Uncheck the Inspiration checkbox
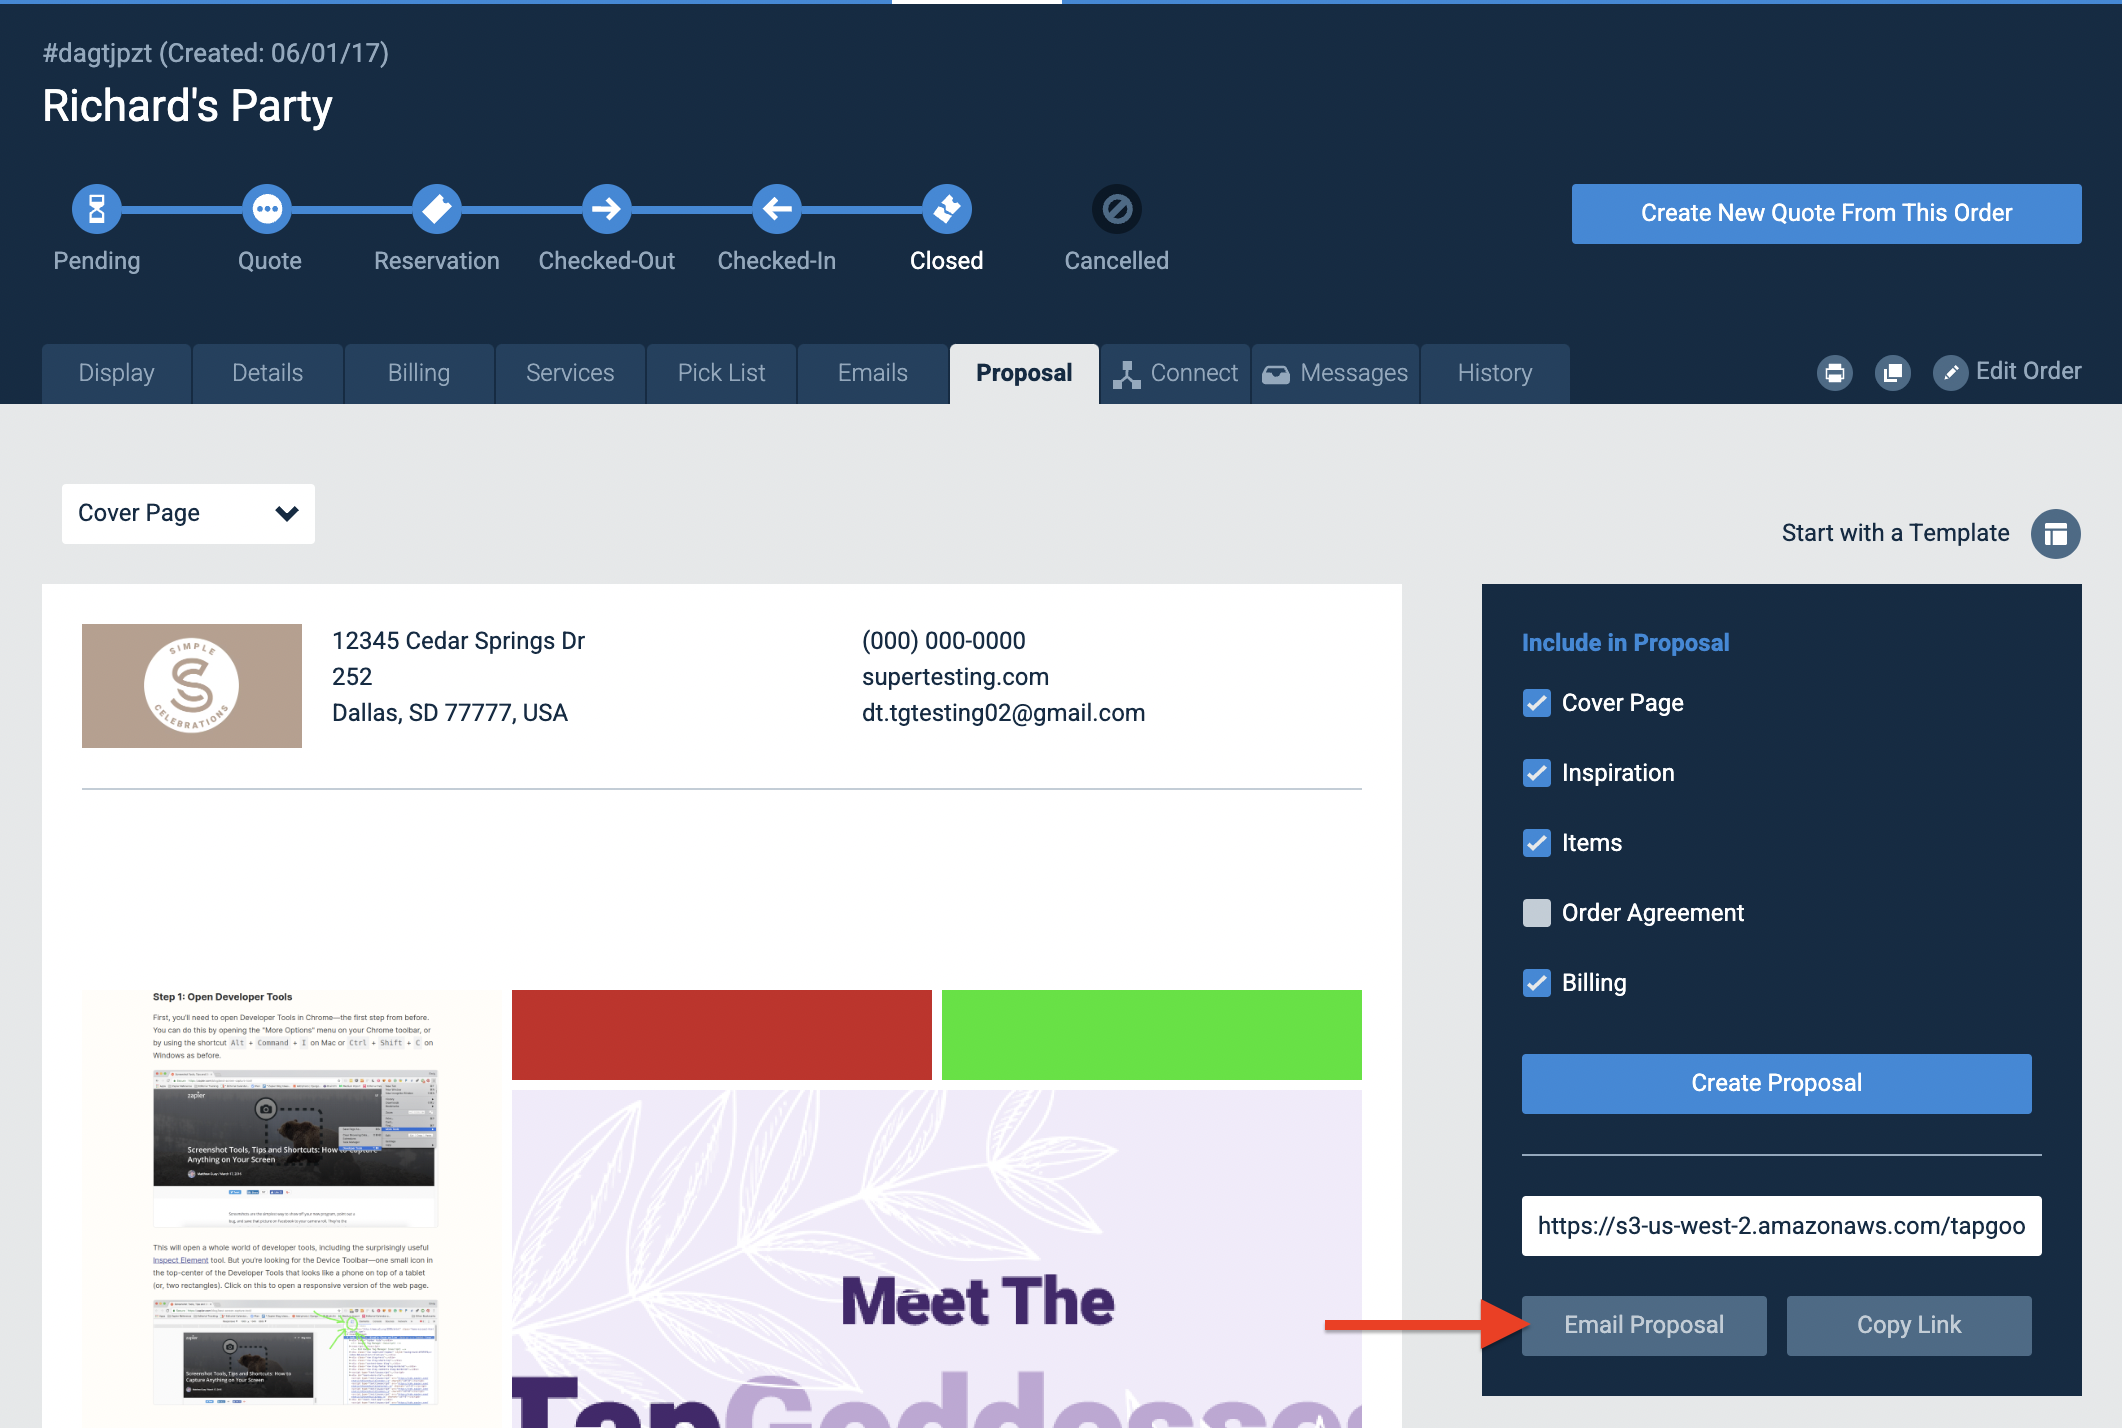The image size is (2122, 1428). coord(1537,773)
